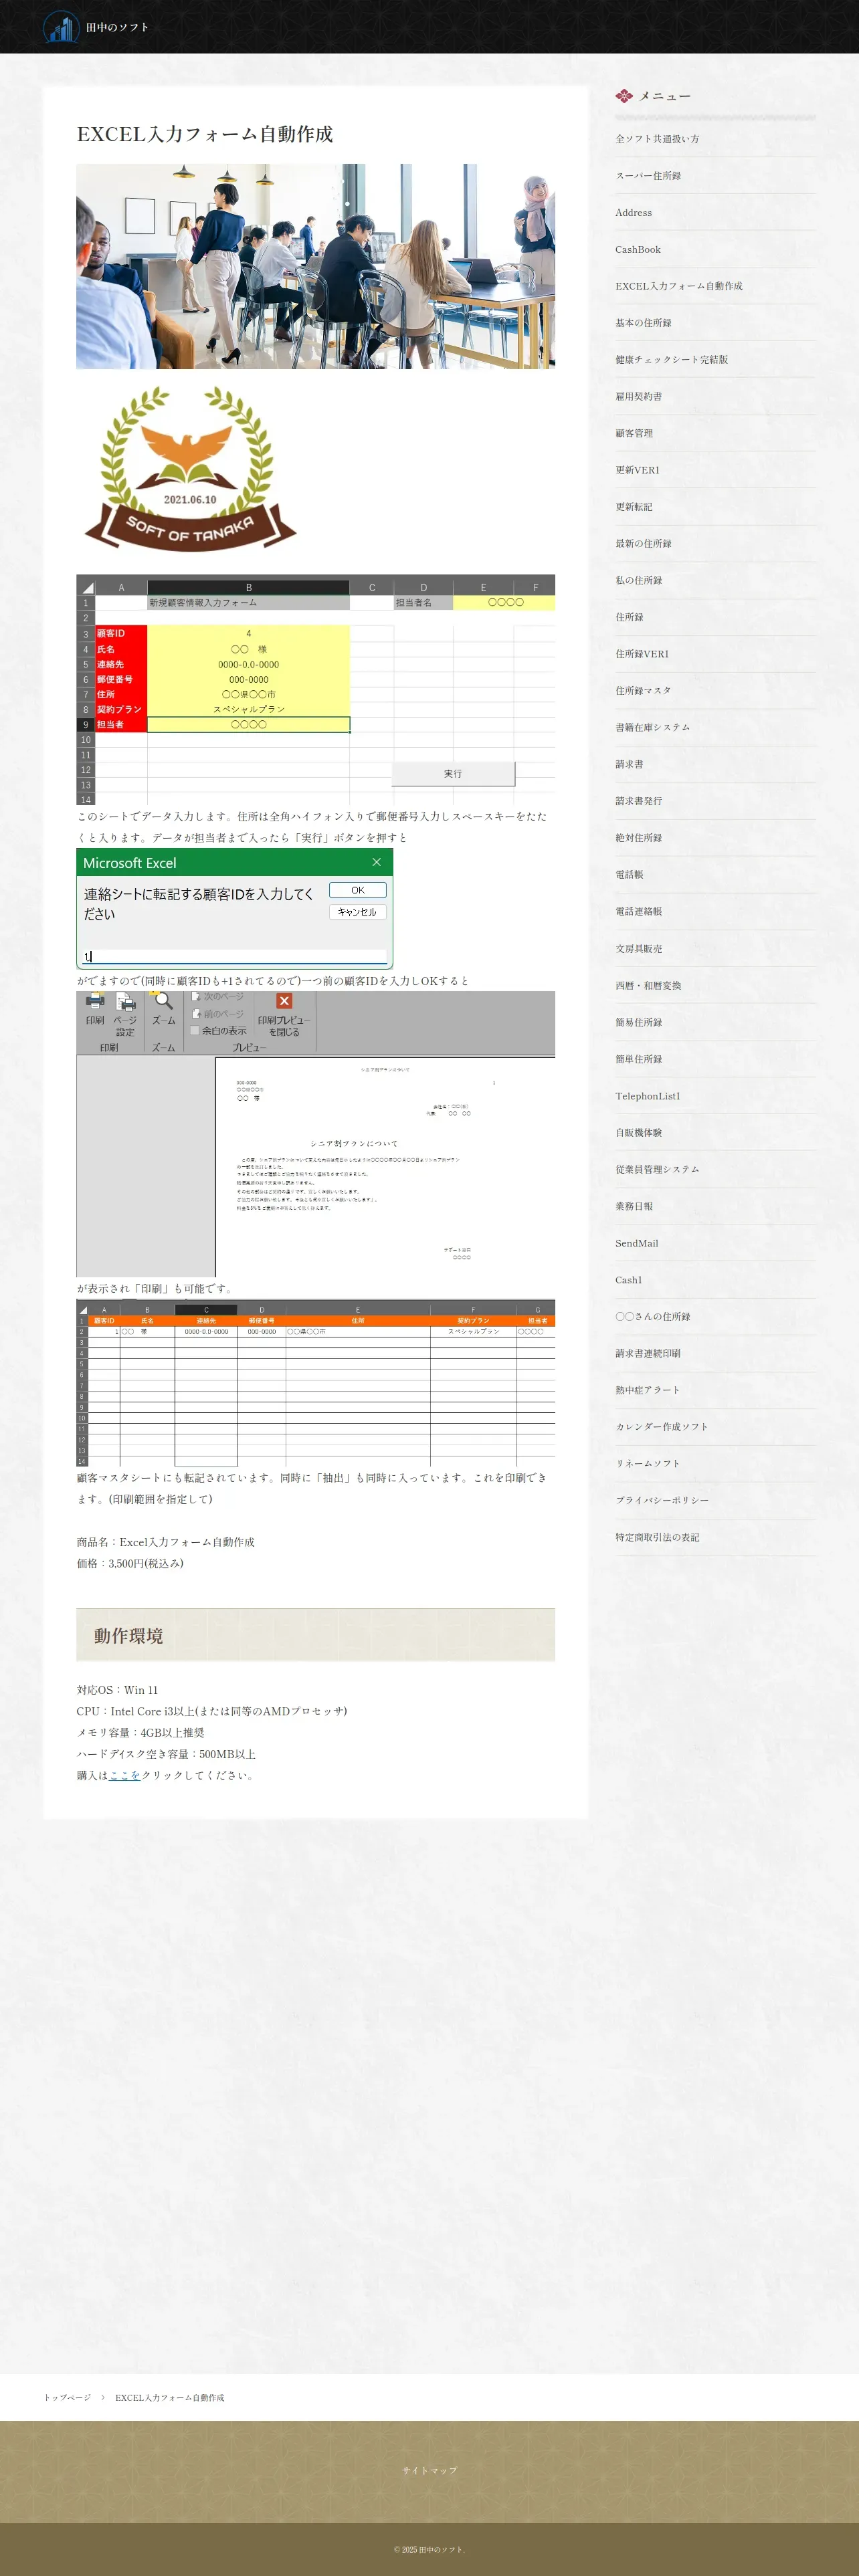
Task: Open 全ソフト共通扱い方 in sidebar menu
Action: tap(657, 139)
